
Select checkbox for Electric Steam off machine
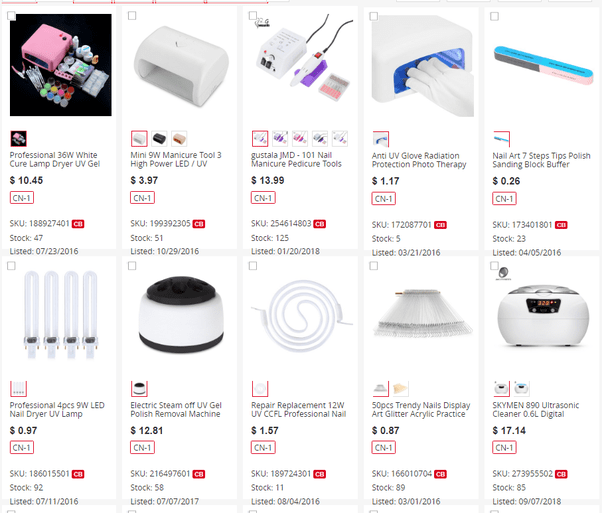coord(132,266)
